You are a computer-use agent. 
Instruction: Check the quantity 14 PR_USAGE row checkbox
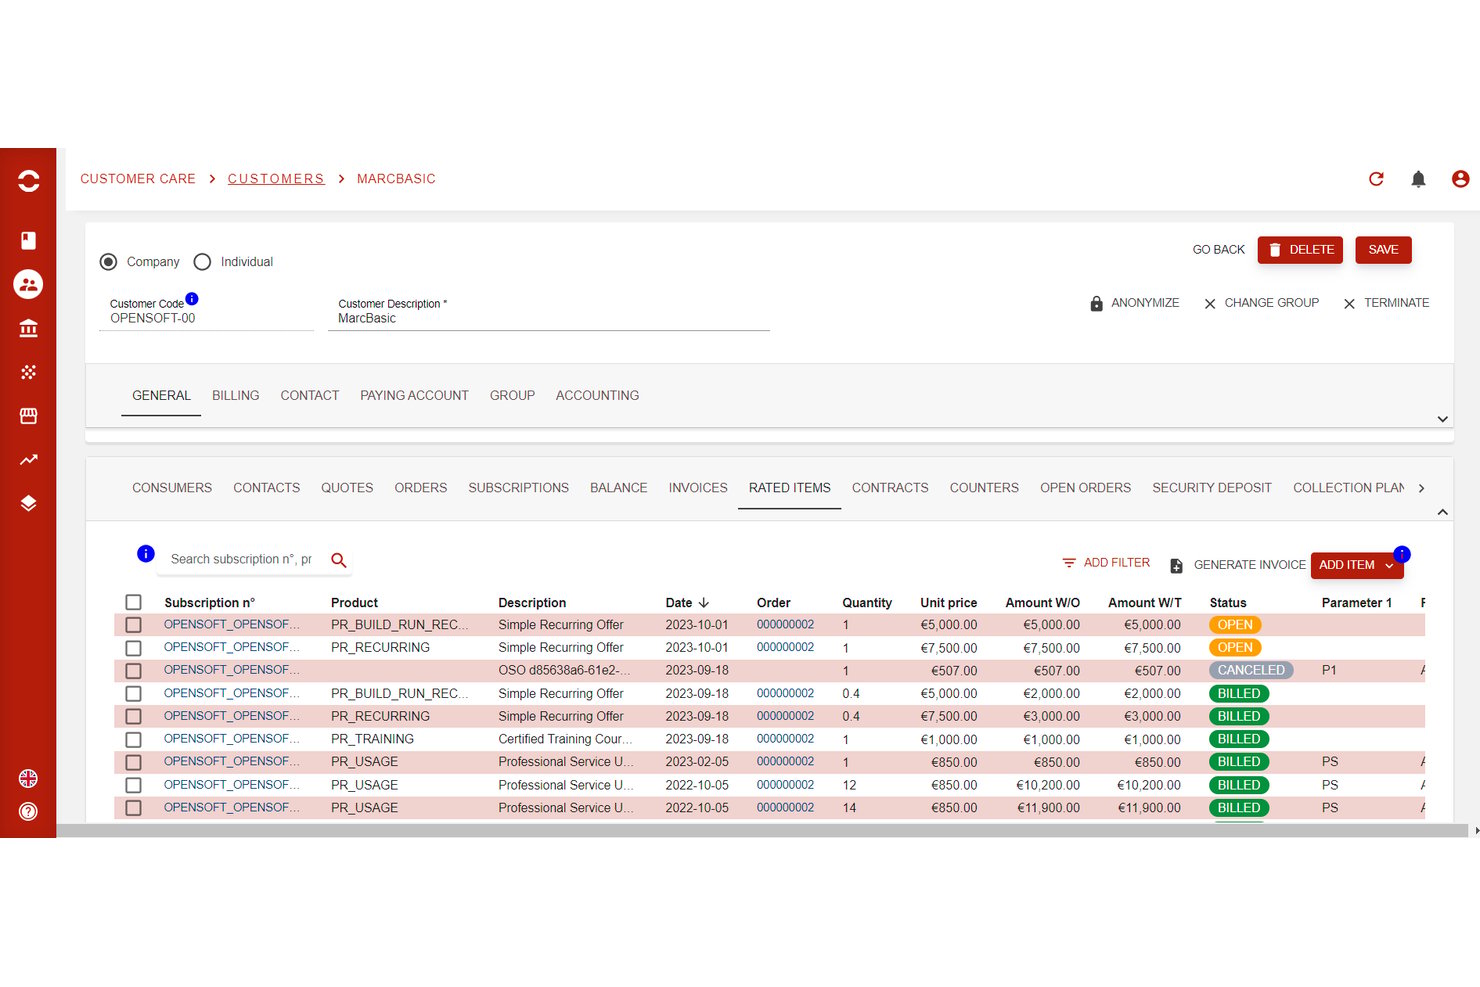coord(133,808)
